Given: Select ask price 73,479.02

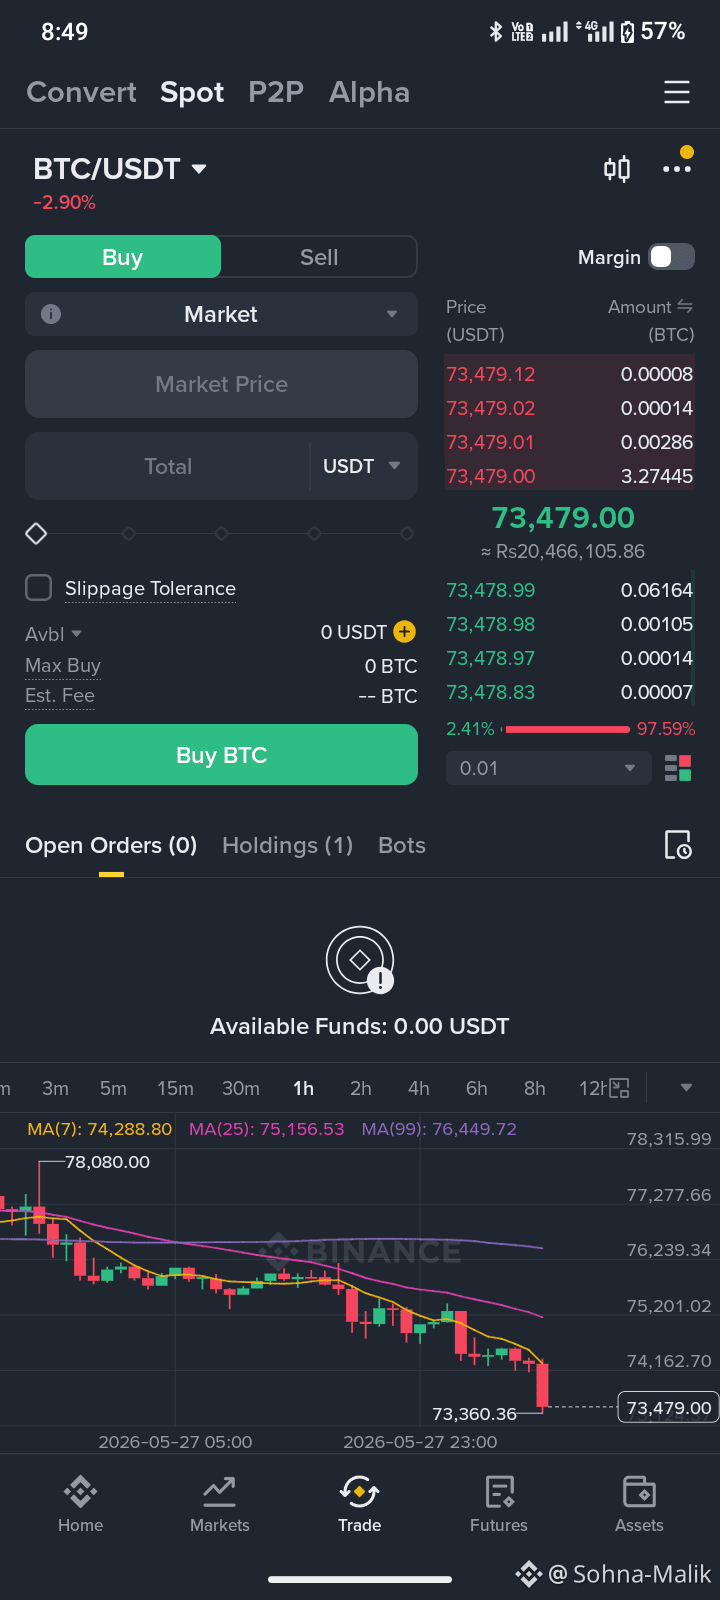Looking at the screenshot, I should pos(491,408).
